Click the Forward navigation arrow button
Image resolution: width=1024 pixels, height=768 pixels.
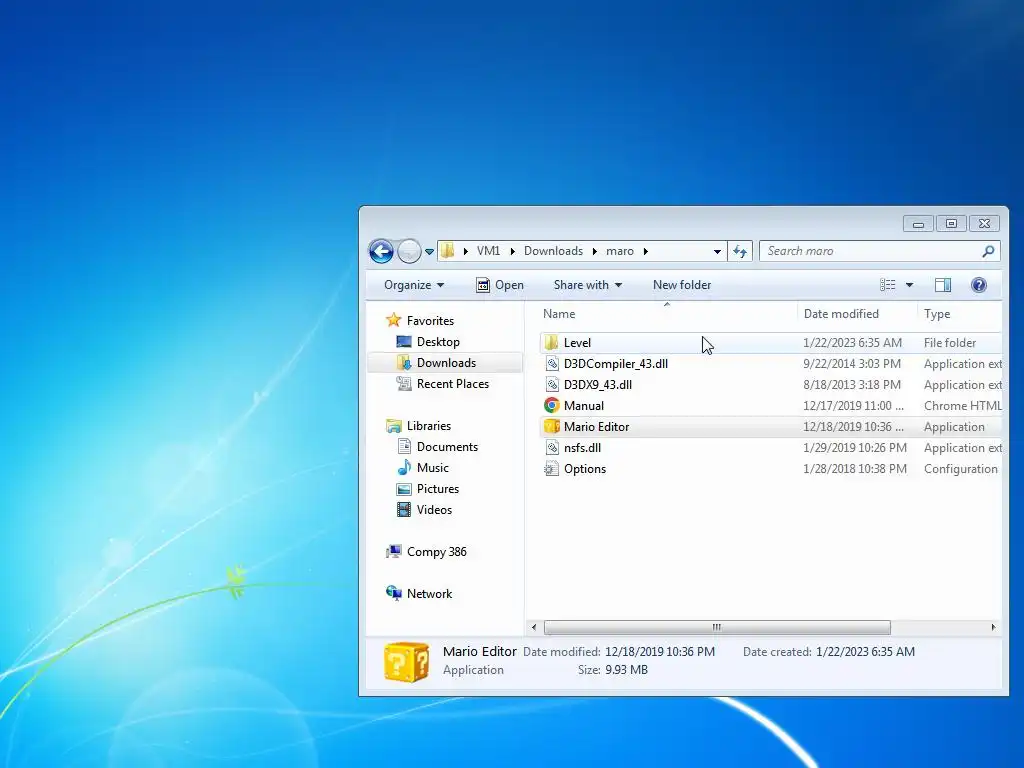coord(409,251)
